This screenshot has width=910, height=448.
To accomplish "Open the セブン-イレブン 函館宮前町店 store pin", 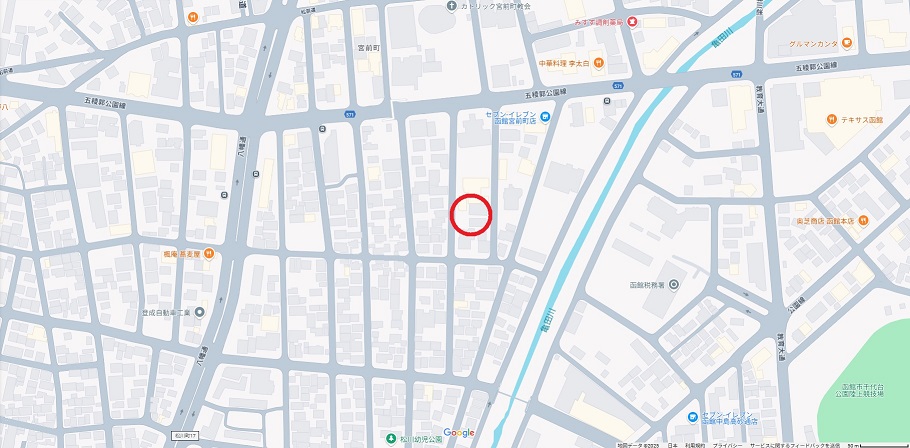I will [545, 117].
